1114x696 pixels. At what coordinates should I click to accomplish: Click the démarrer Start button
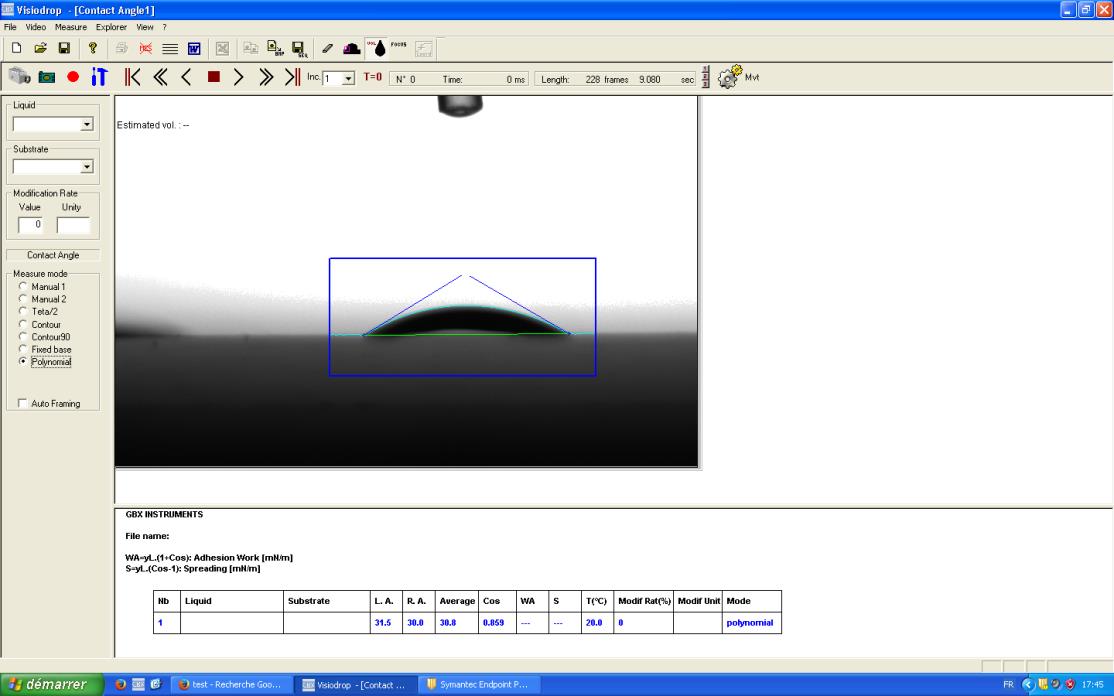point(52,685)
